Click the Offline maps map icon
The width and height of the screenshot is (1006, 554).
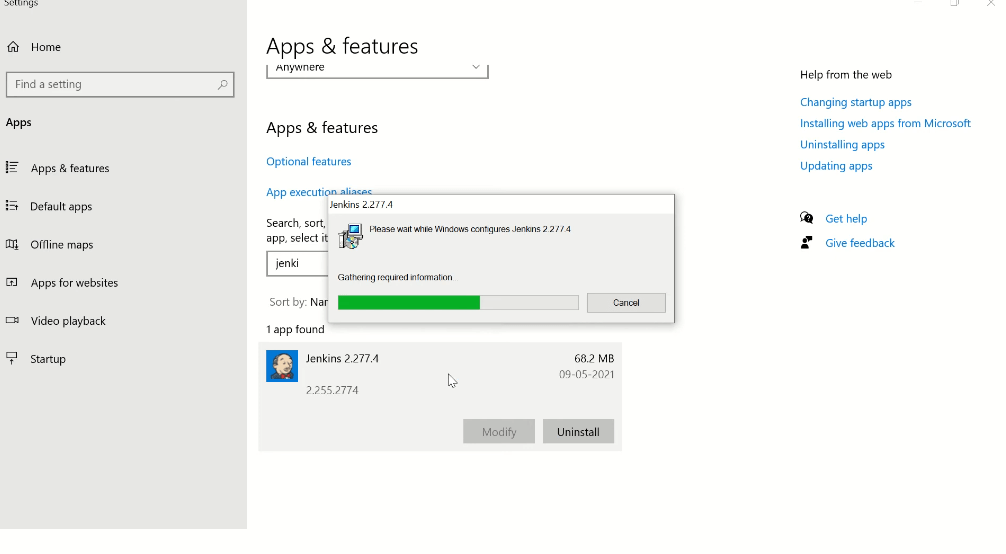point(12,244)
